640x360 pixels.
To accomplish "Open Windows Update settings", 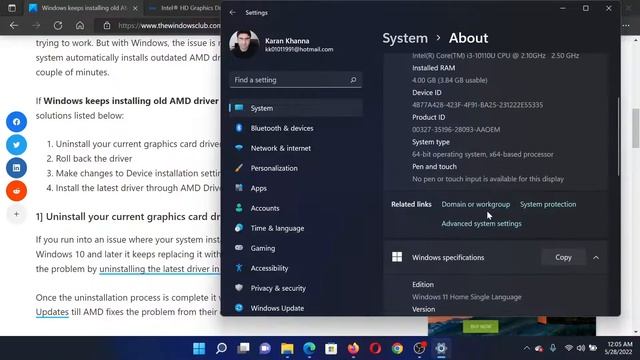I will [296, 308].
